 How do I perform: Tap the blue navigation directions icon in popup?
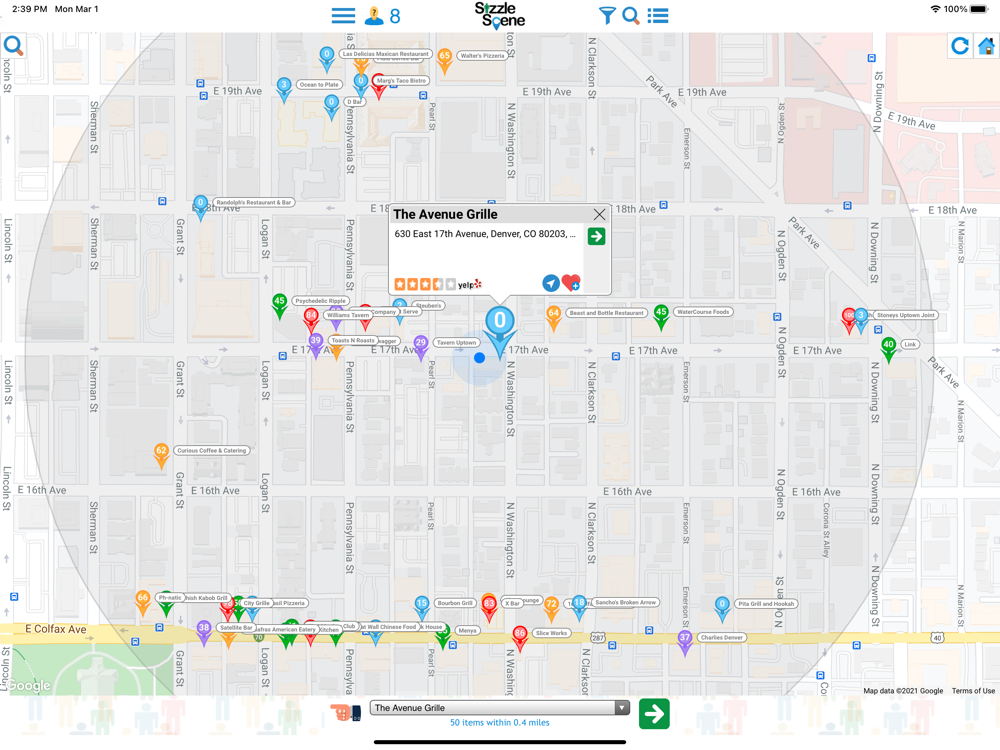(x=551, y=283)
